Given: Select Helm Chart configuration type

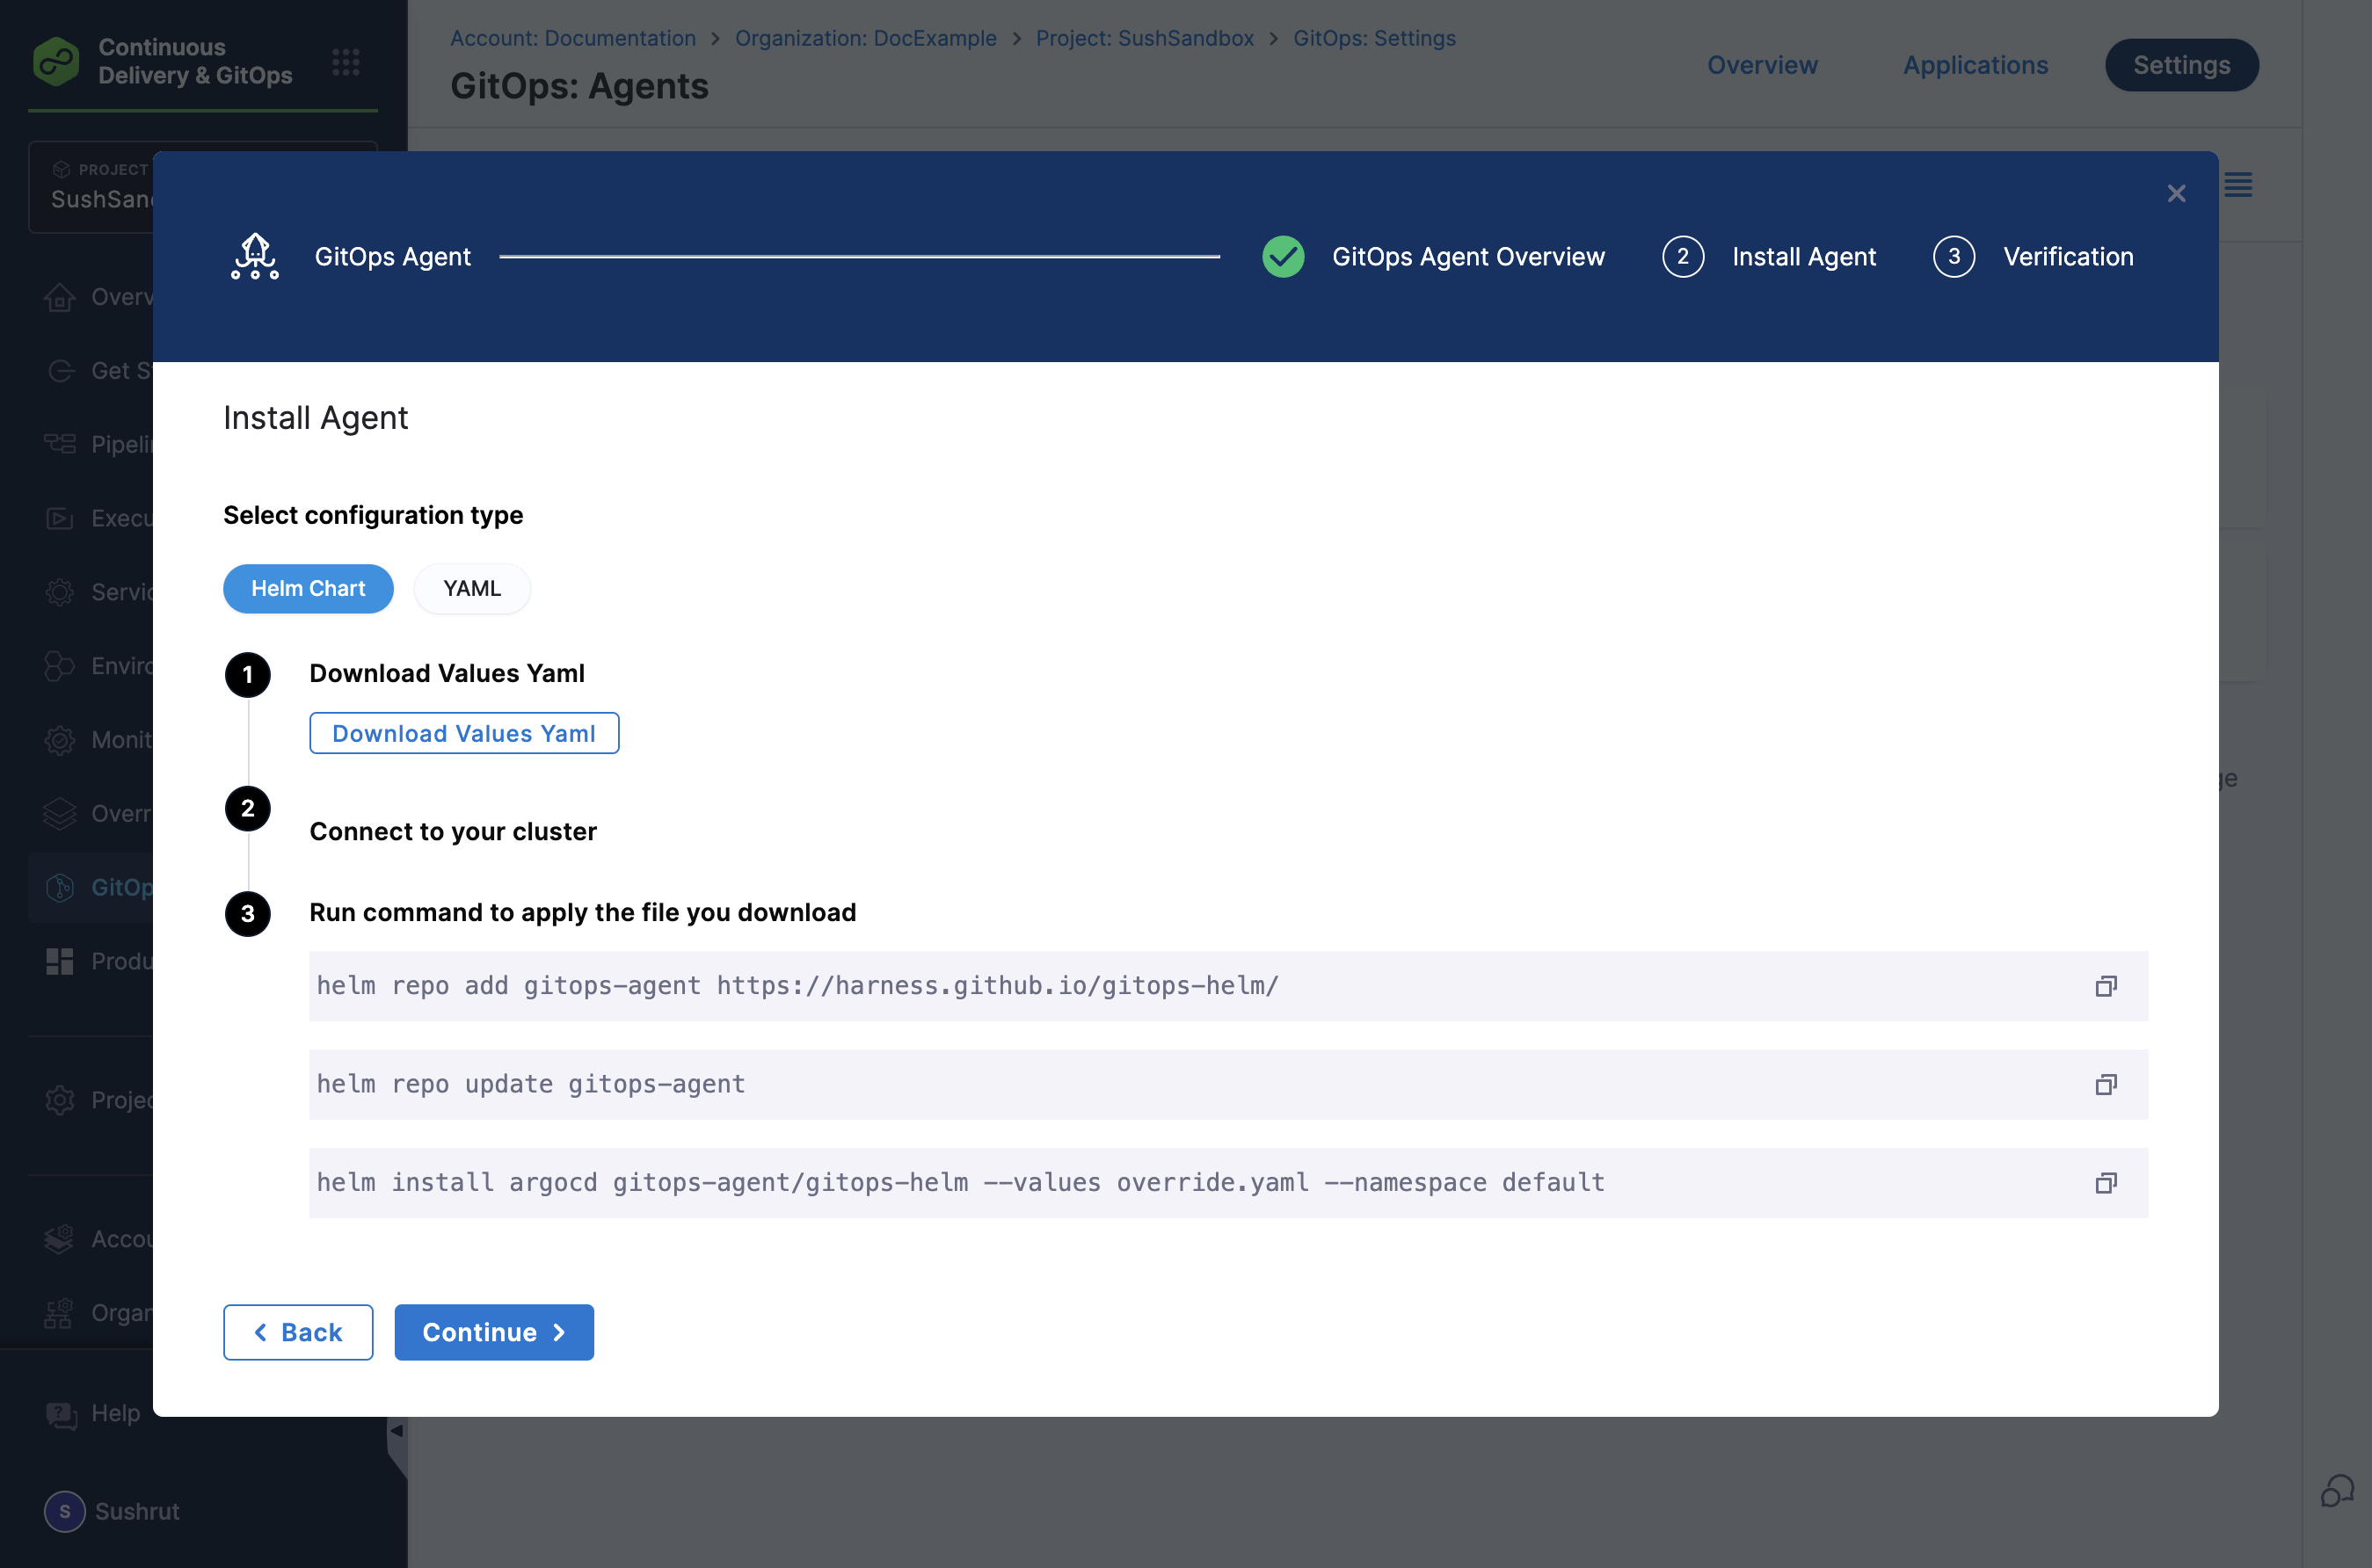Looking at the screenshot, I should 308,589.
